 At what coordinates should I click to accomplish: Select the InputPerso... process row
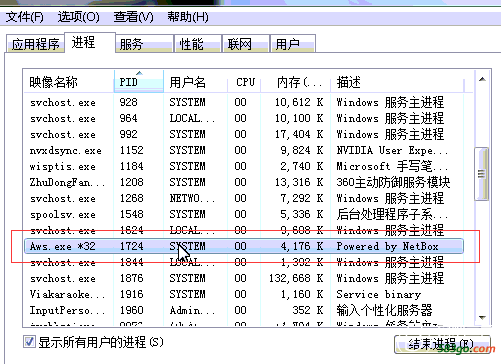click(244, 310)
